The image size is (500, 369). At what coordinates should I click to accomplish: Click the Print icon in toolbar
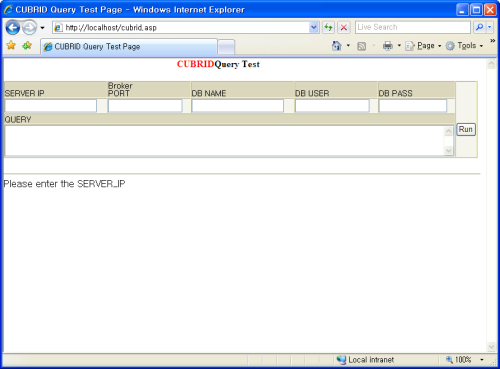coord(387,46)
